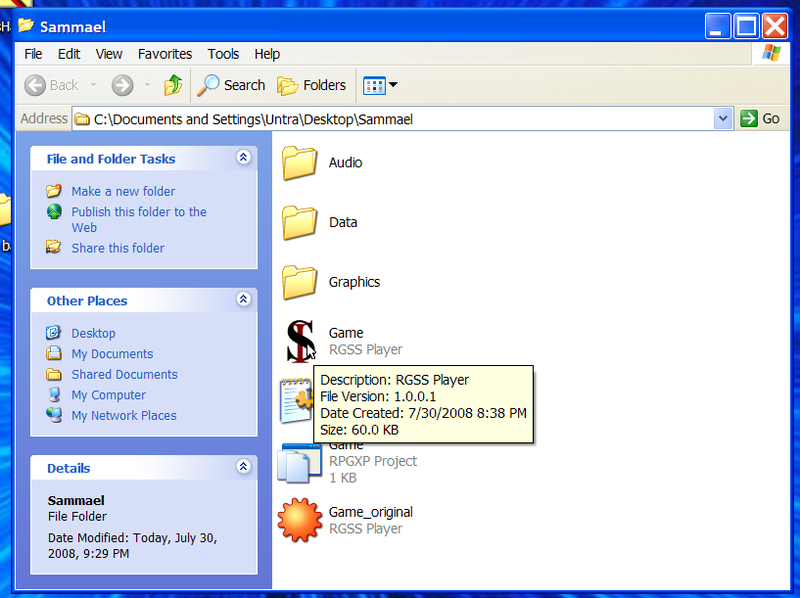800x598 pixels.
Task: Open the Tools menu
Action: click(223, 54)
